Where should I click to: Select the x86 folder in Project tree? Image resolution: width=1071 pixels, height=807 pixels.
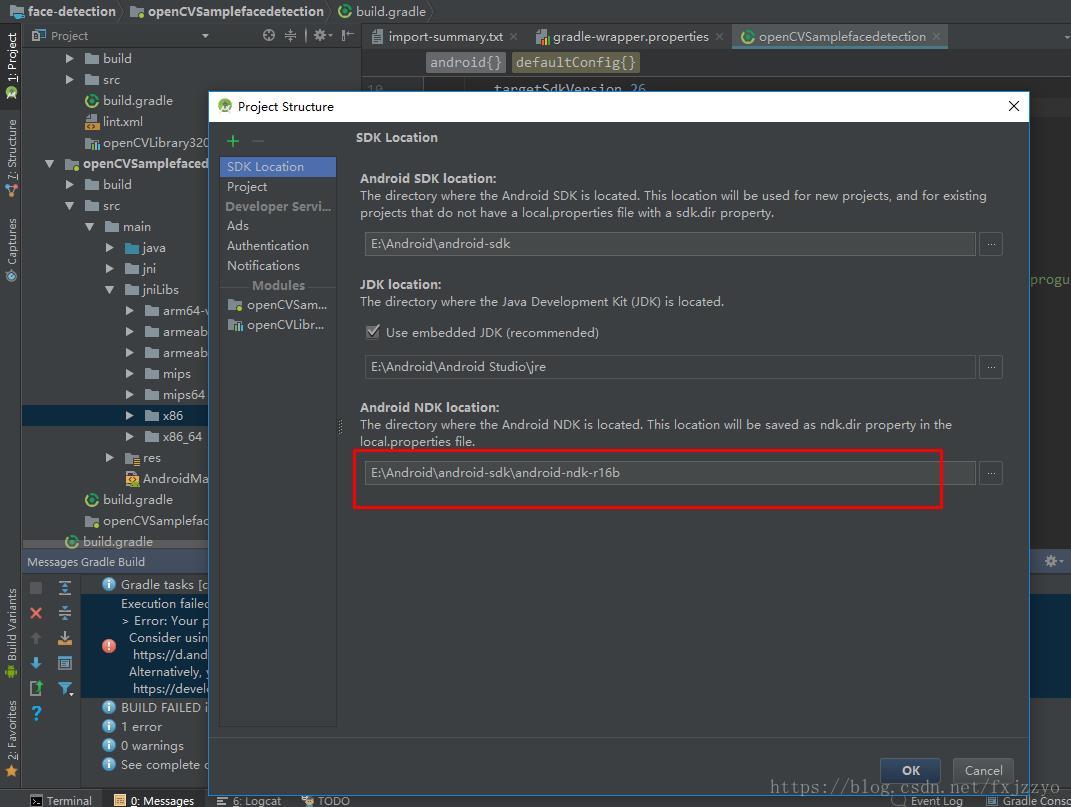(115, 415)
